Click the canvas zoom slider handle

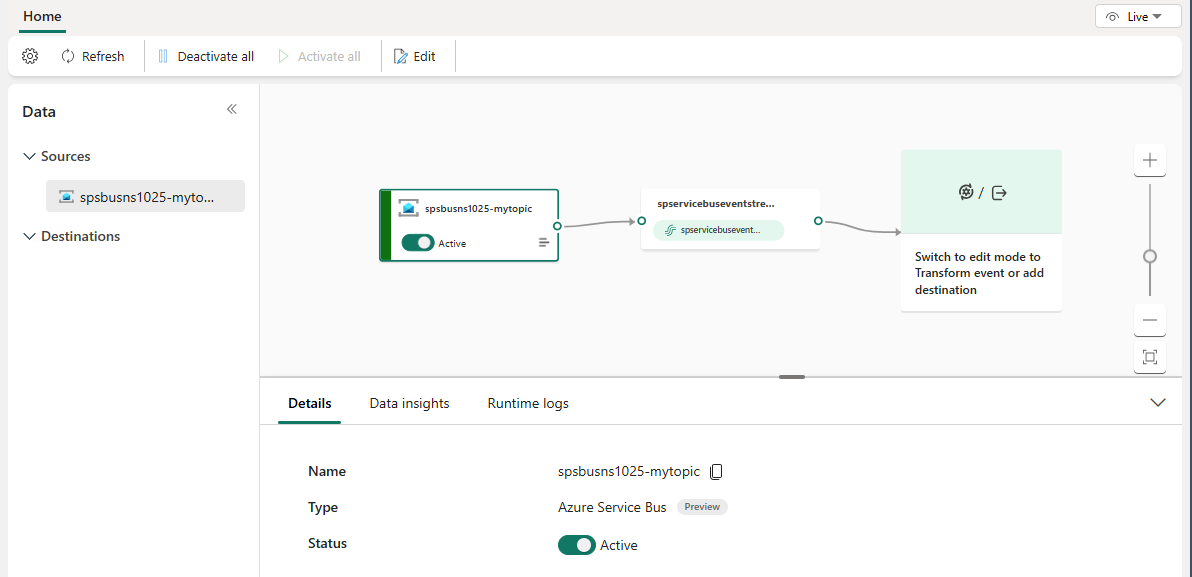pos(1150,256)
